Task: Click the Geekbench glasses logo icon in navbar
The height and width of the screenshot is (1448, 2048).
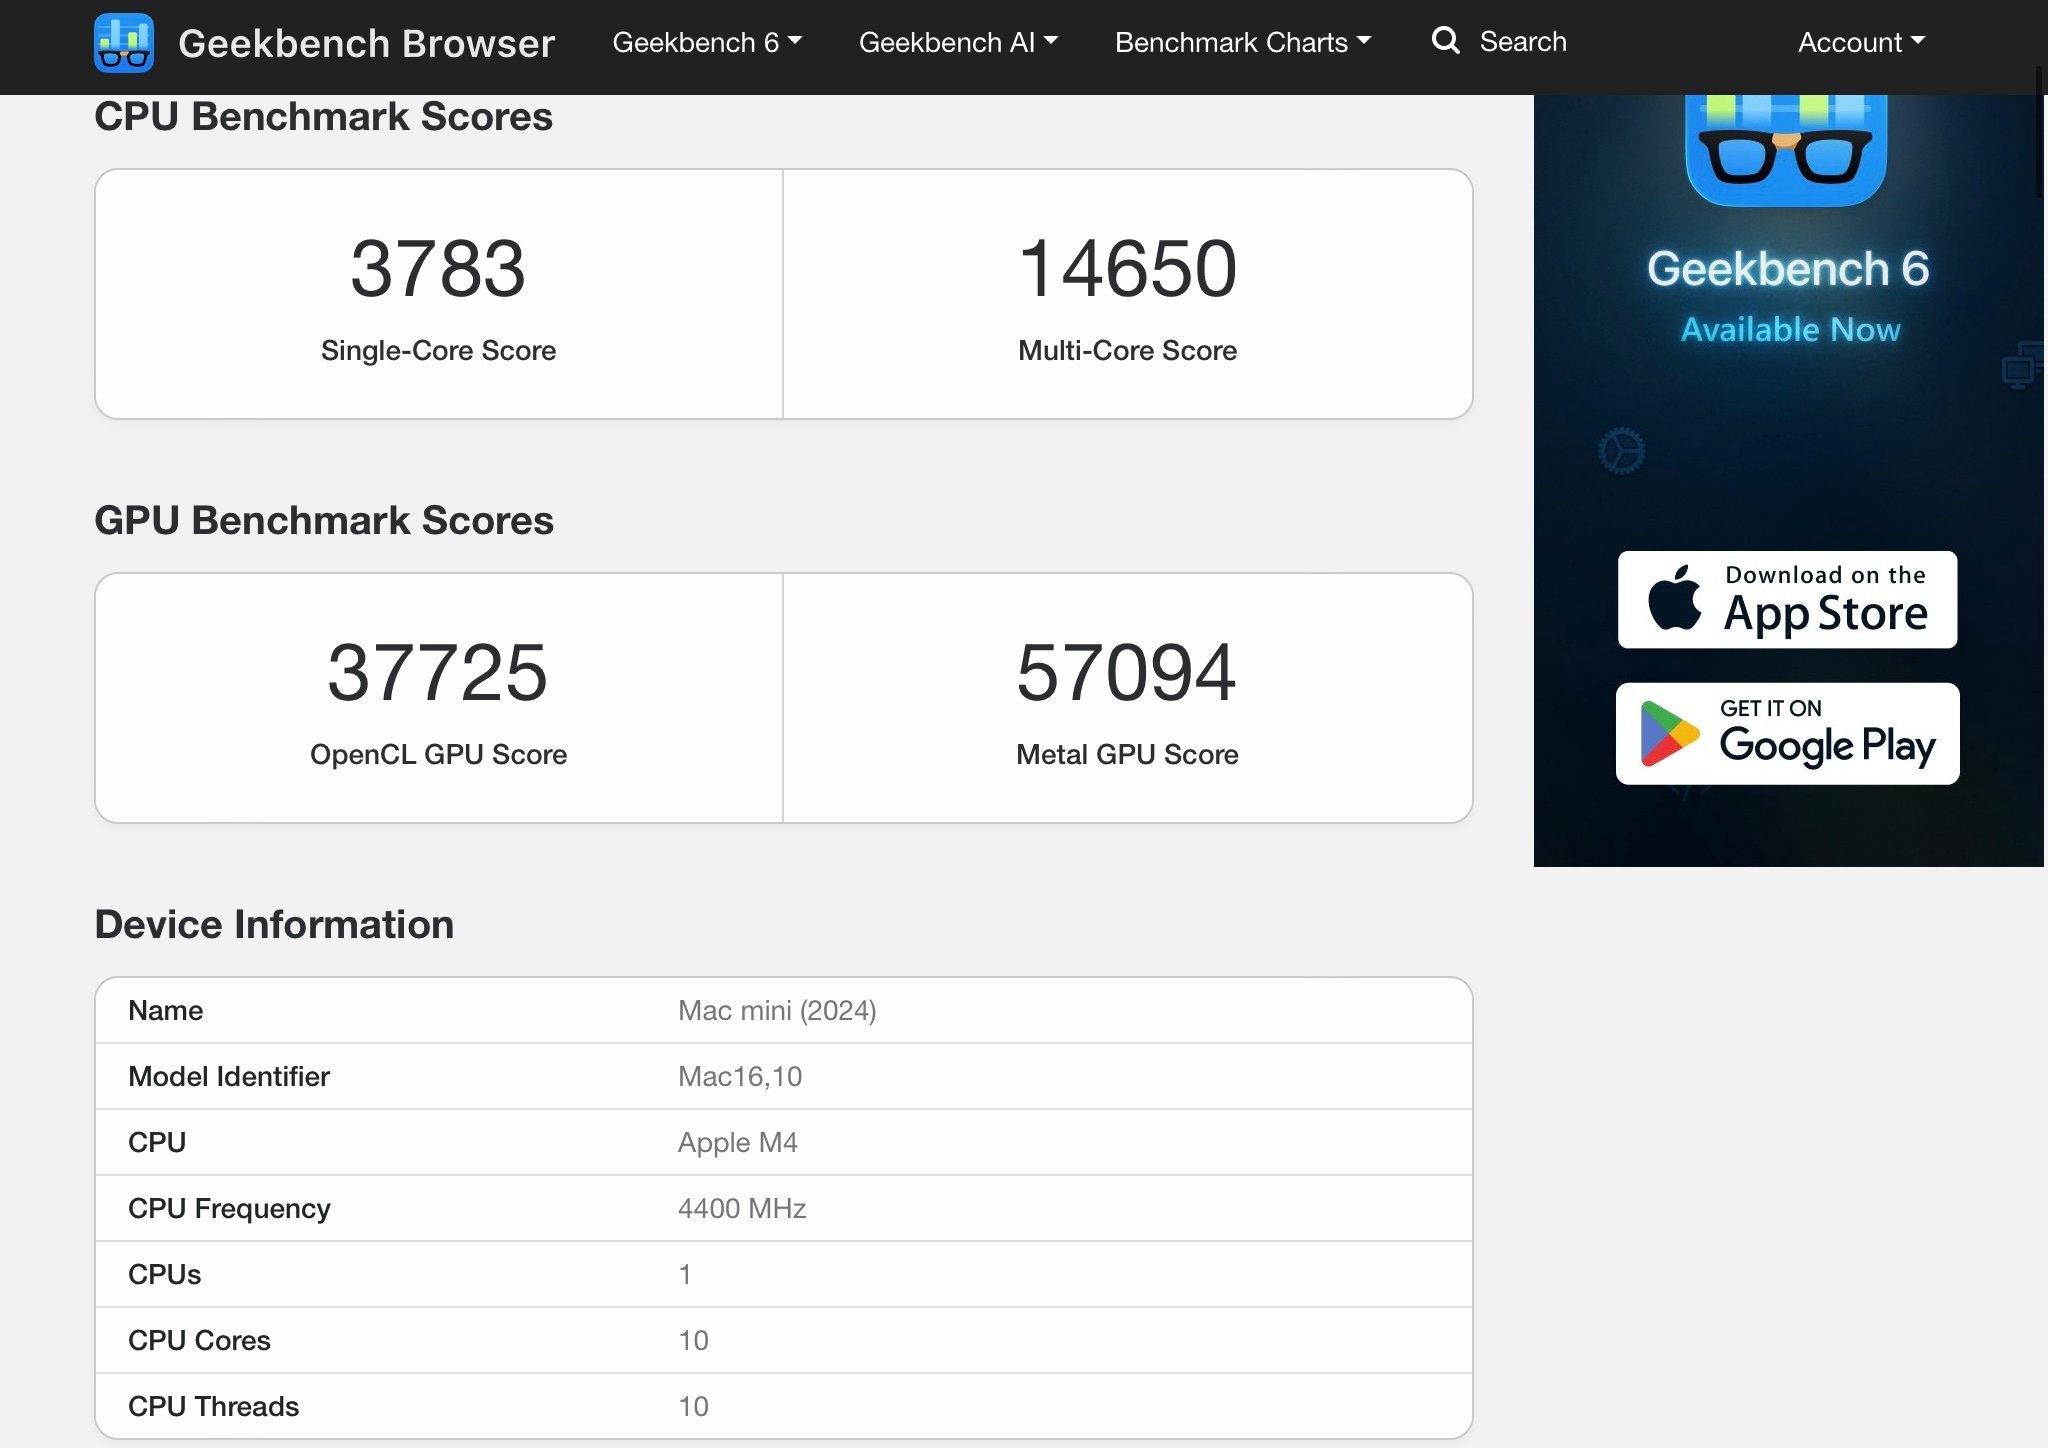Action: [x=124, y=43]
